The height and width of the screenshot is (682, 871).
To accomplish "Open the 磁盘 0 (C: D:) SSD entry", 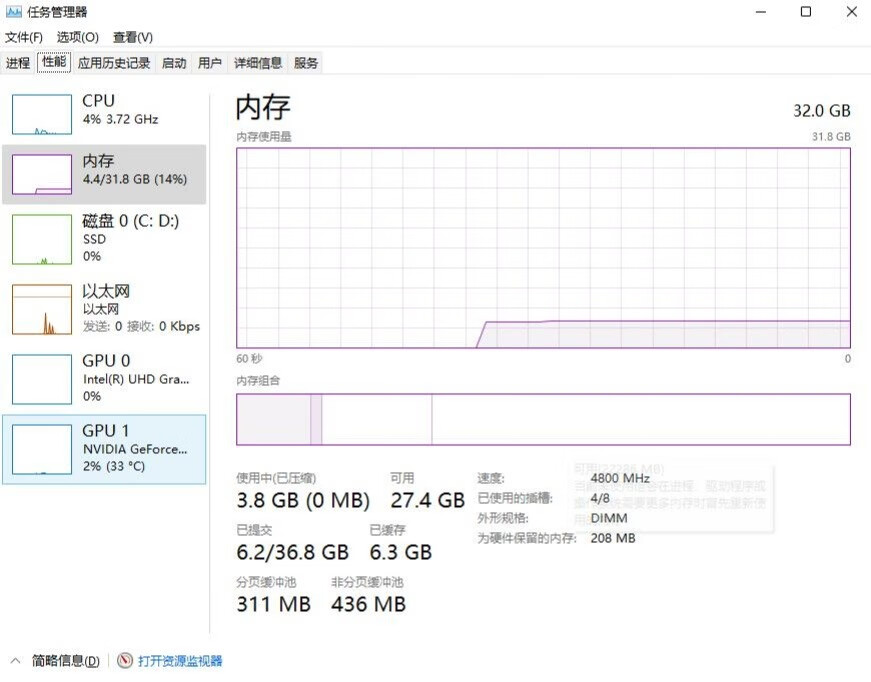I will [104, 239].
